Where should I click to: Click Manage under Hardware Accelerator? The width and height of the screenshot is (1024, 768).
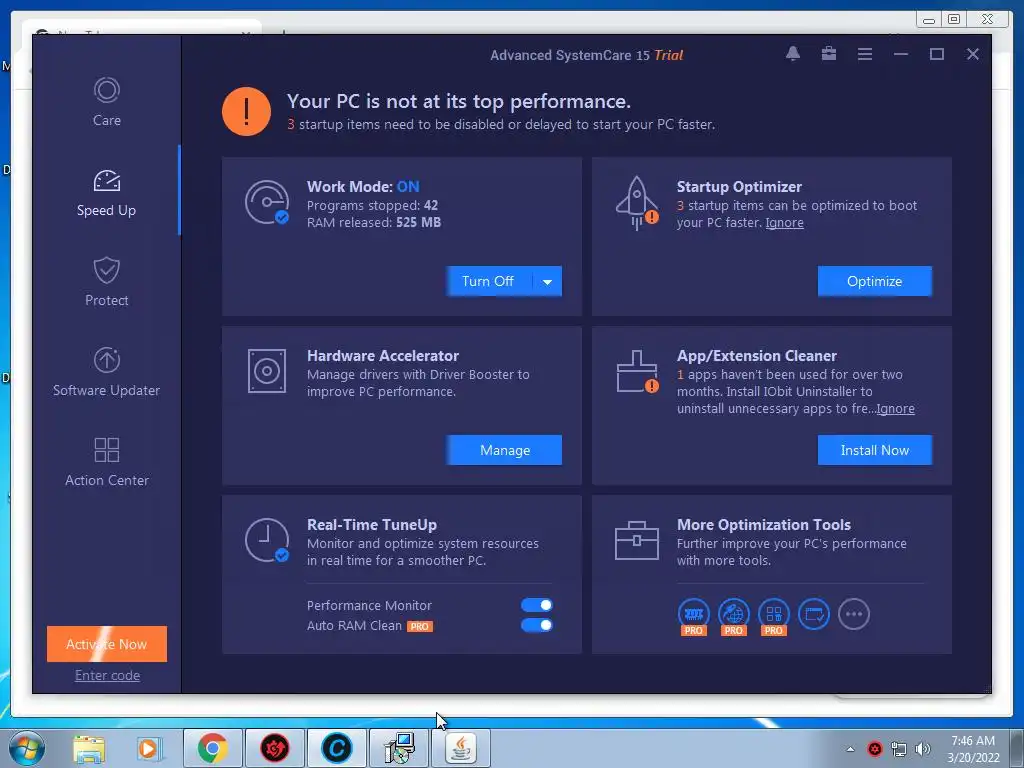pyautogui.click(x=504, y=450)
